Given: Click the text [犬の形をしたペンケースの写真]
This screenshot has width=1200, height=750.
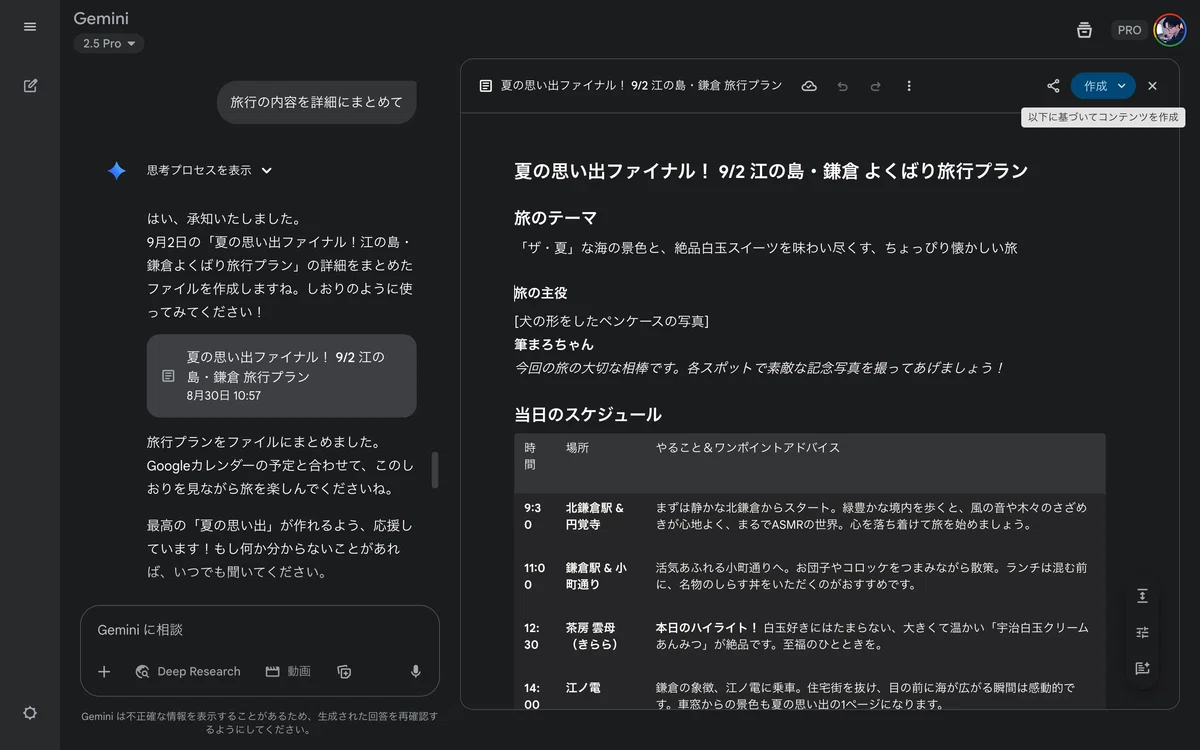Looking at the screenshot, I should tap(611, 321).
